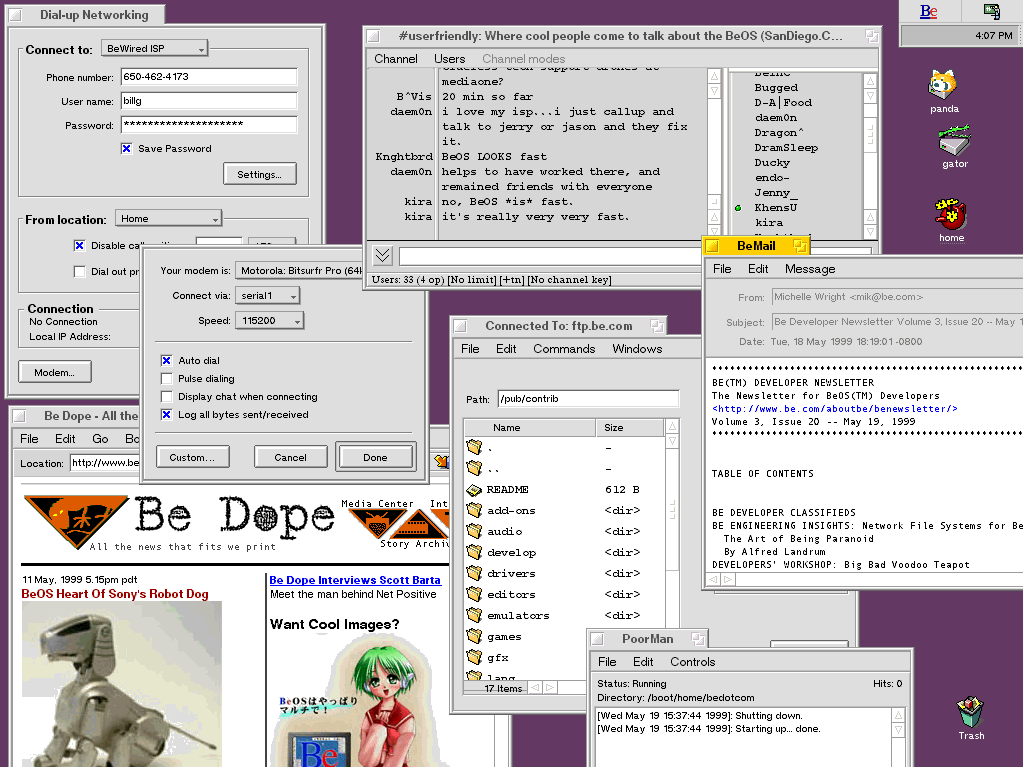Click the Name column header in FTP list
Image resolution: width=1024 pixels, height=768 pixels.
point(530,428)
